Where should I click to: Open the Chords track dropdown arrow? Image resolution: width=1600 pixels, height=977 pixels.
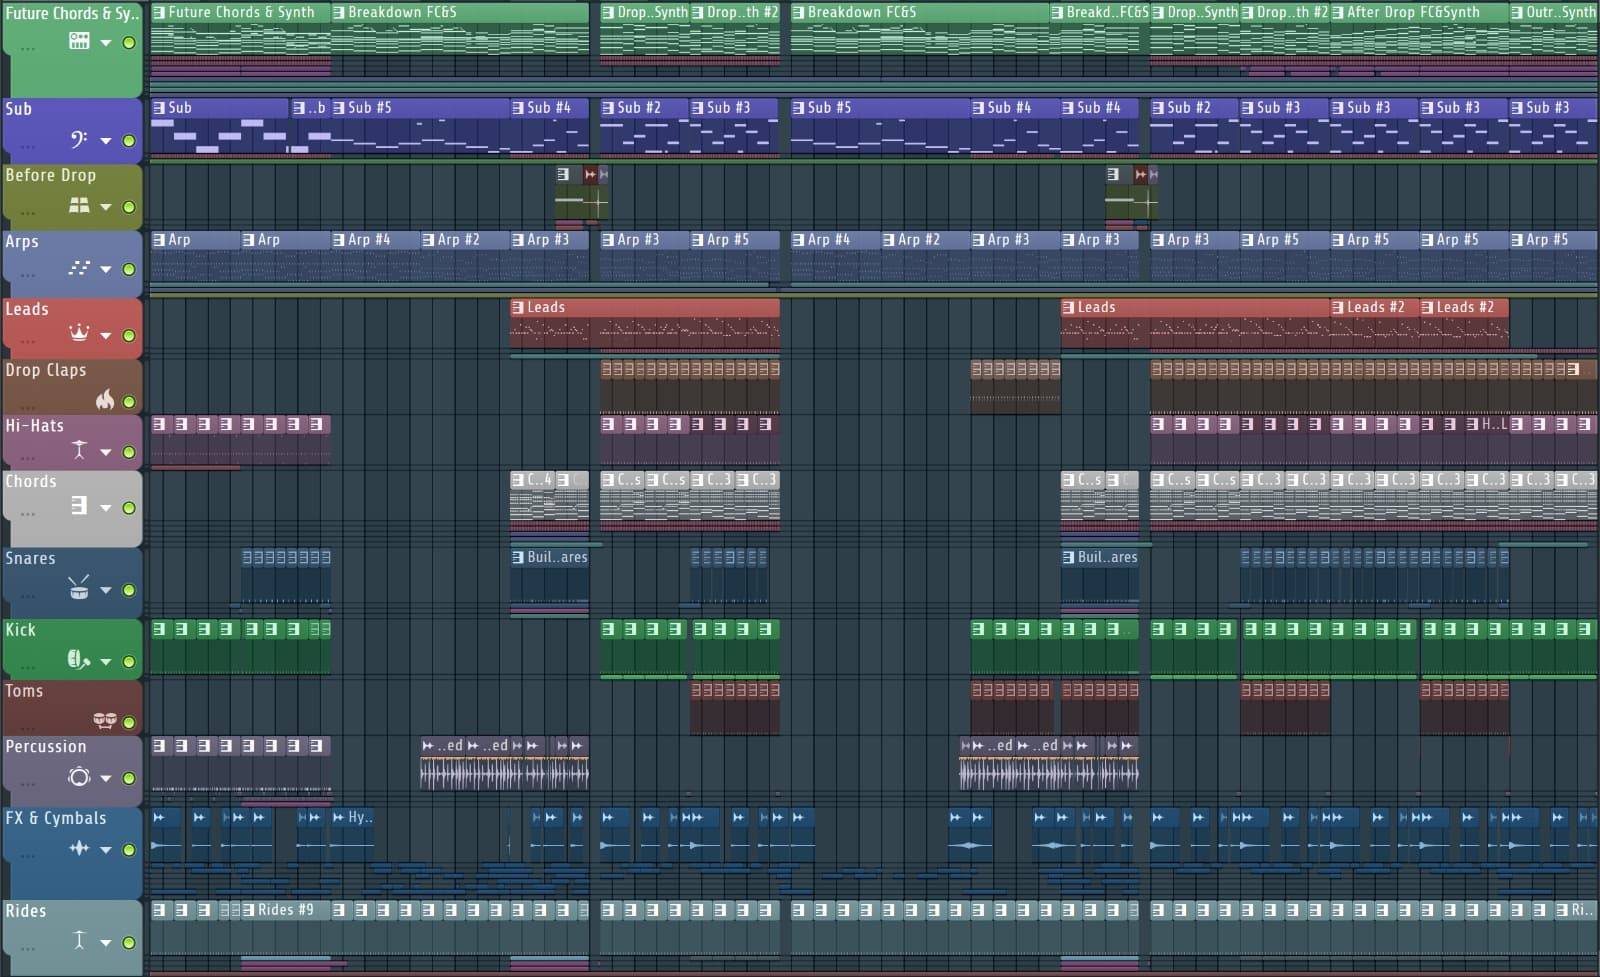pos(105,508)
